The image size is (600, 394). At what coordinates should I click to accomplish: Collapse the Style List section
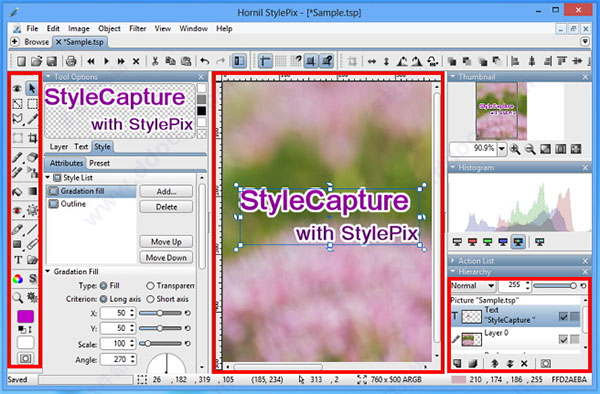[48, 177]
